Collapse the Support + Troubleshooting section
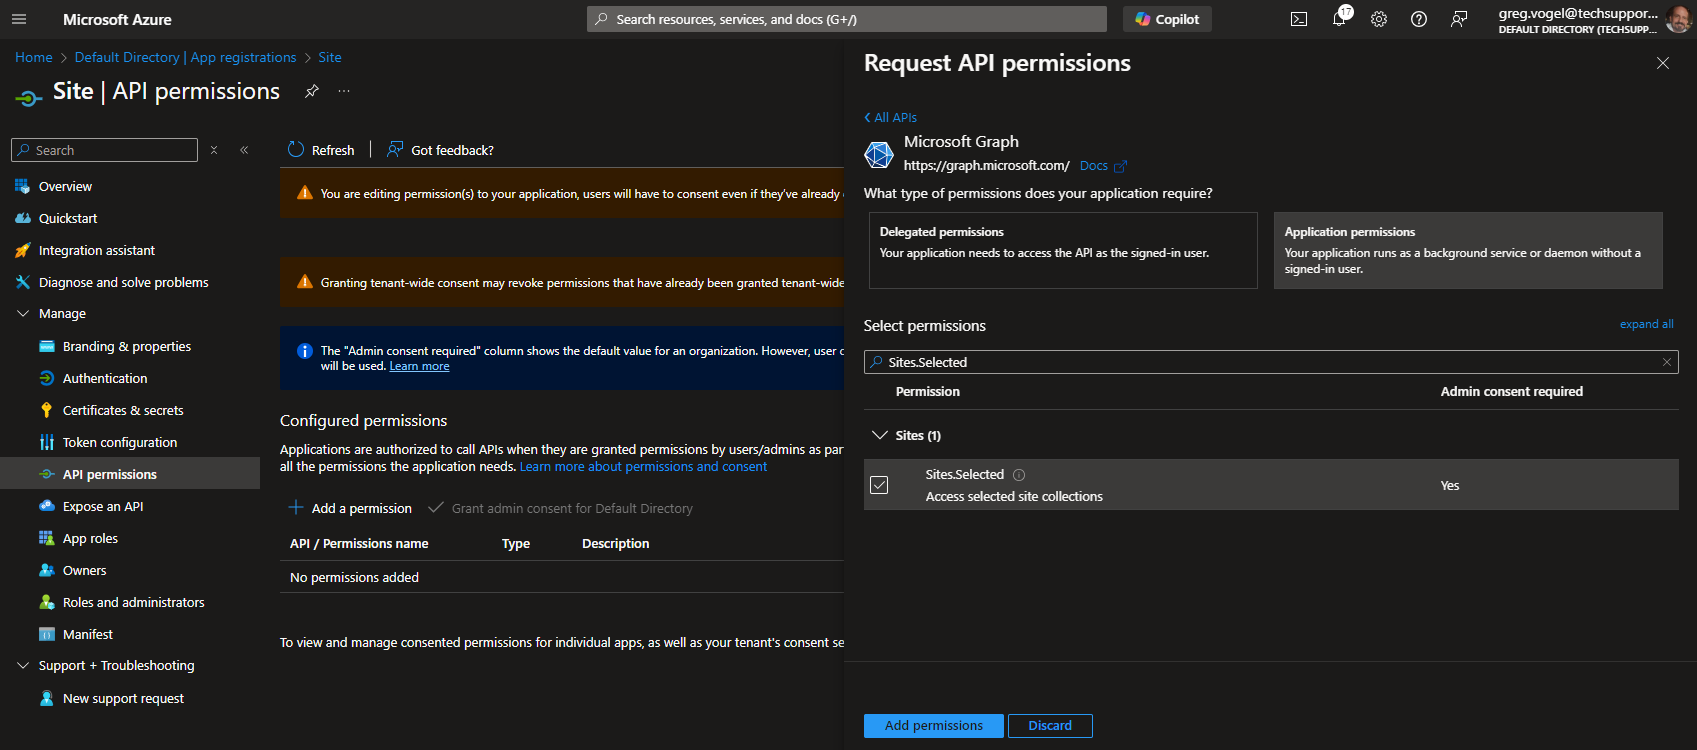Viewport: 1697px width, 750px height. pyautogui.click(x=23, y=665)
